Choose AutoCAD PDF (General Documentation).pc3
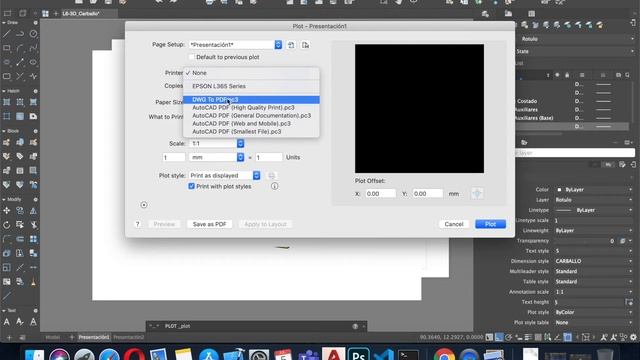Image resolution: width=640 pixels, height=360 pixels. point(251,116)
